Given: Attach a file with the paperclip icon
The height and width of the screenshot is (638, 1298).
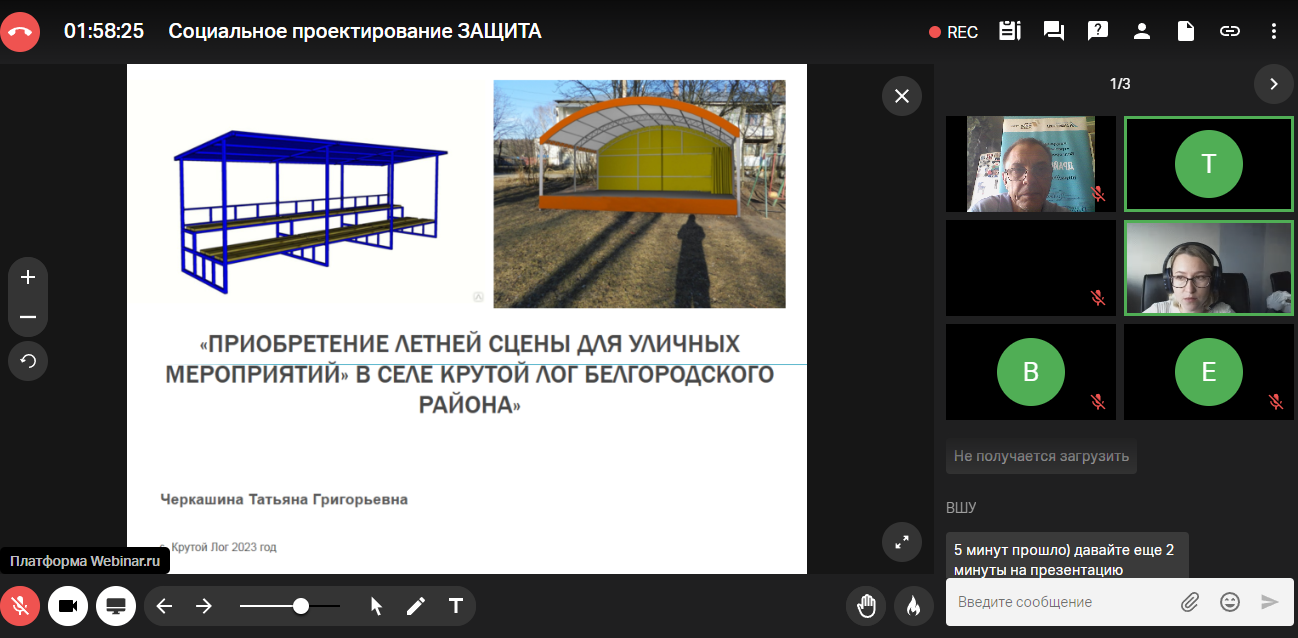Looking at the screenshot, I should tap(1189, 602).
